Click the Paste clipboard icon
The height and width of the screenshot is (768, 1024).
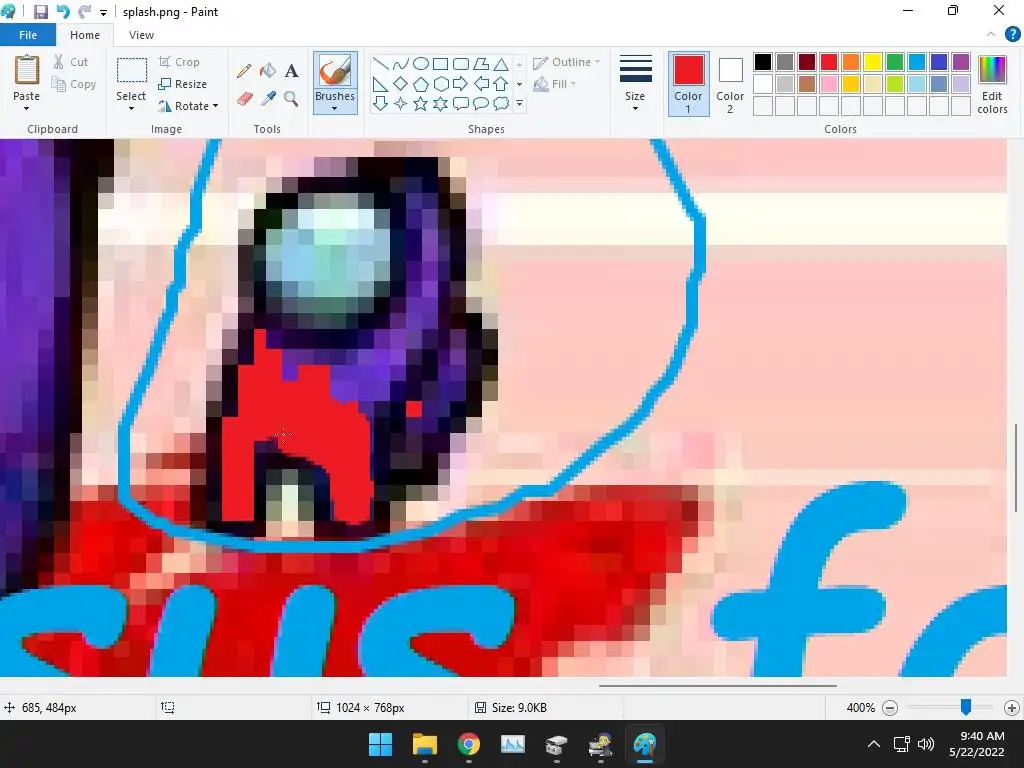coord(27,70)
